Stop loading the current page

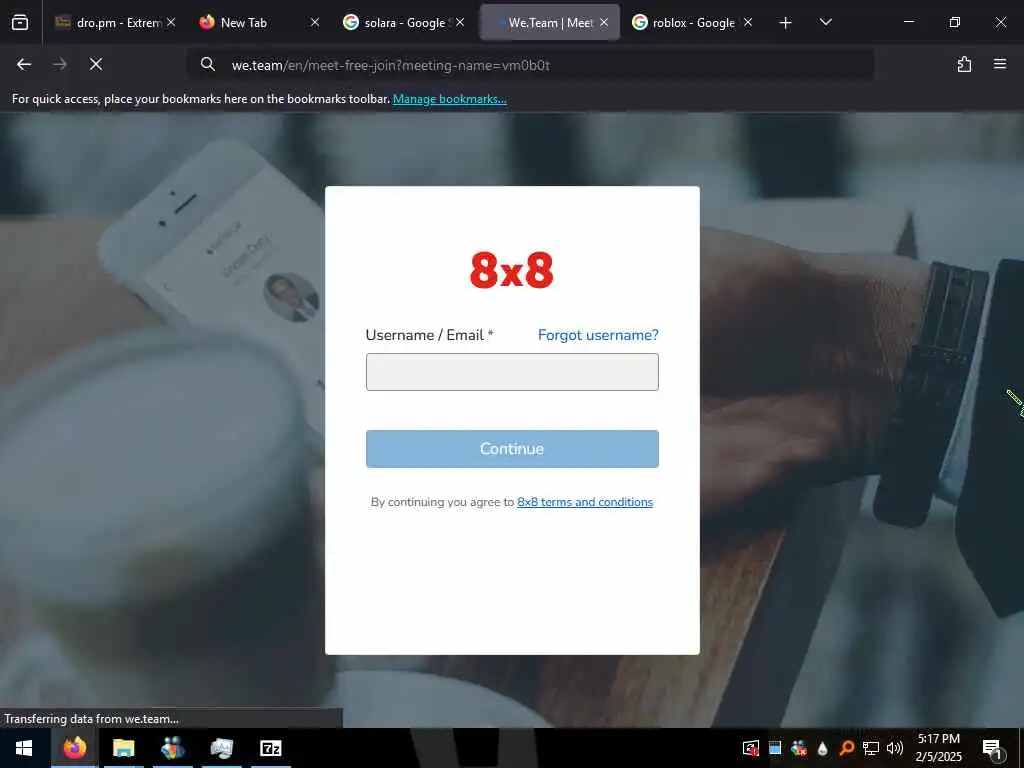pos(95,64)
